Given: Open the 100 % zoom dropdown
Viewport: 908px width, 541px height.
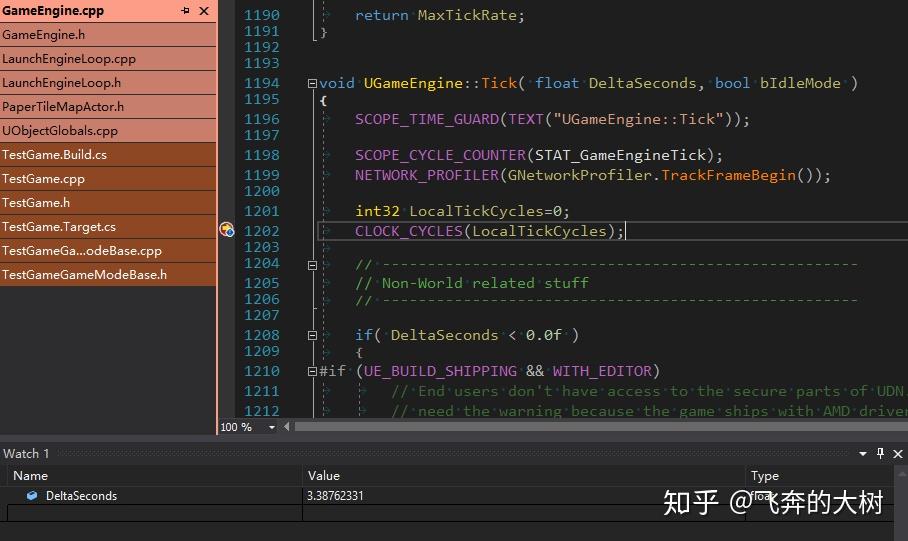Looking at the screenshot, I should coord(272,427).
